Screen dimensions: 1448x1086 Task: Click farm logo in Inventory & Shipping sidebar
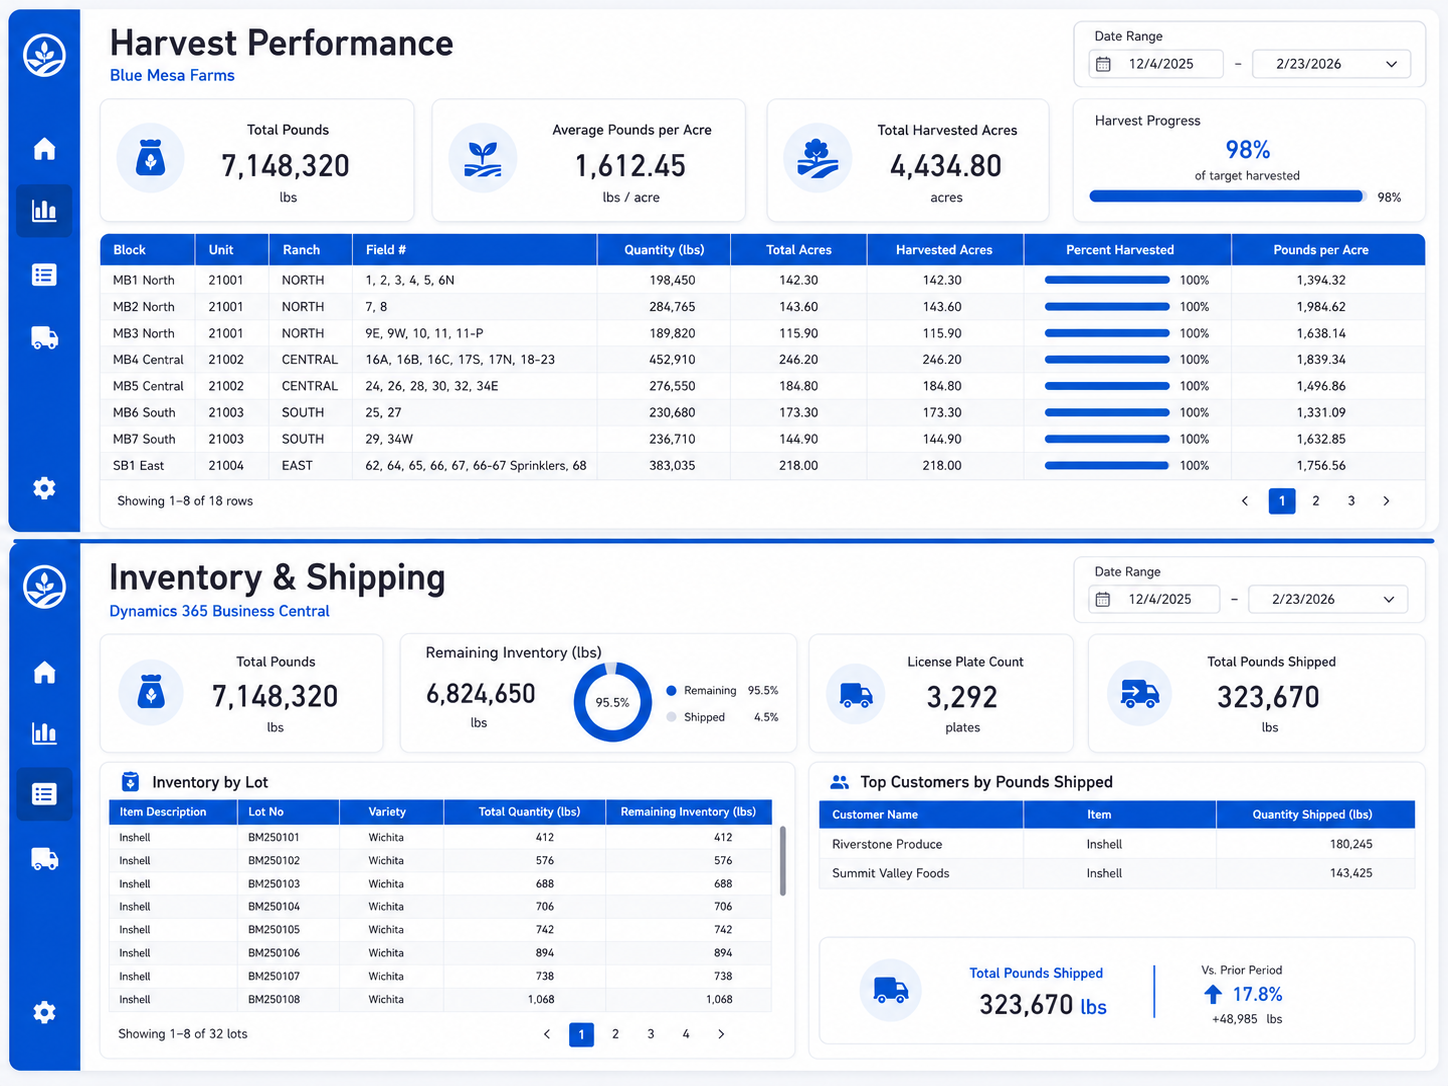[x=44, y=587]
